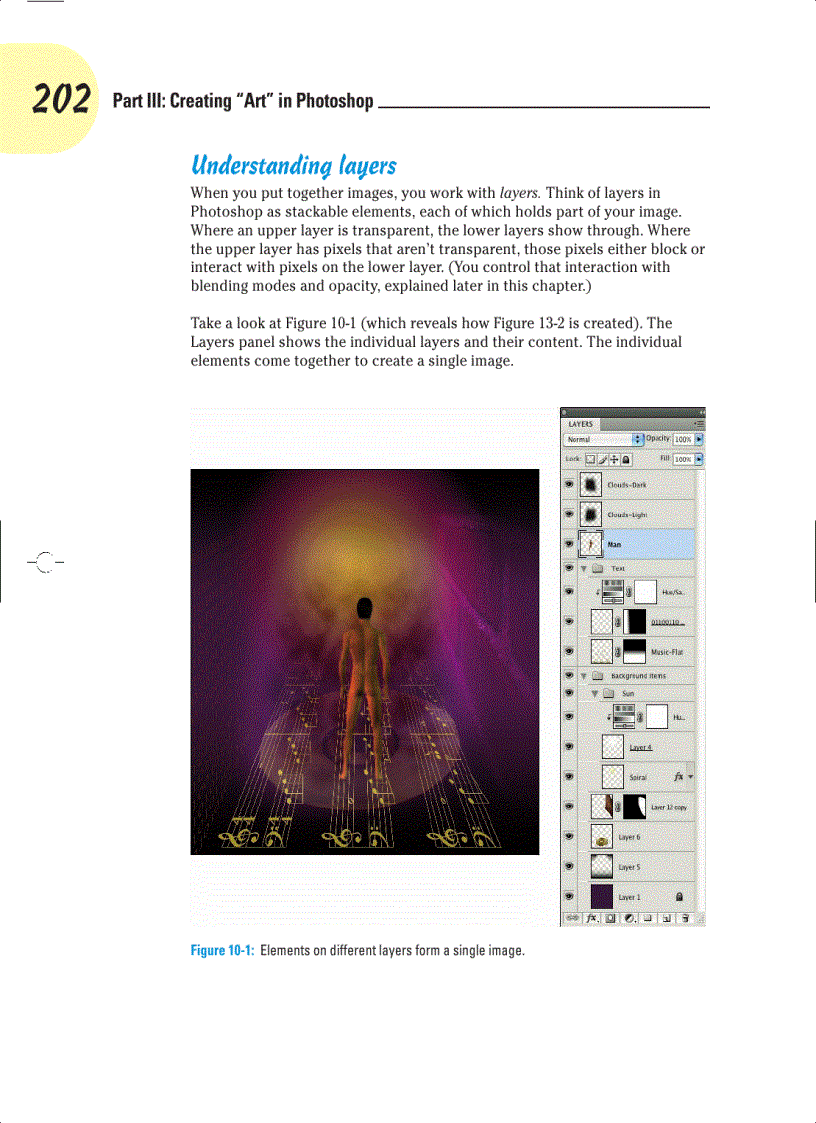Select the Add layer mask icon

(x=611, y=917)
